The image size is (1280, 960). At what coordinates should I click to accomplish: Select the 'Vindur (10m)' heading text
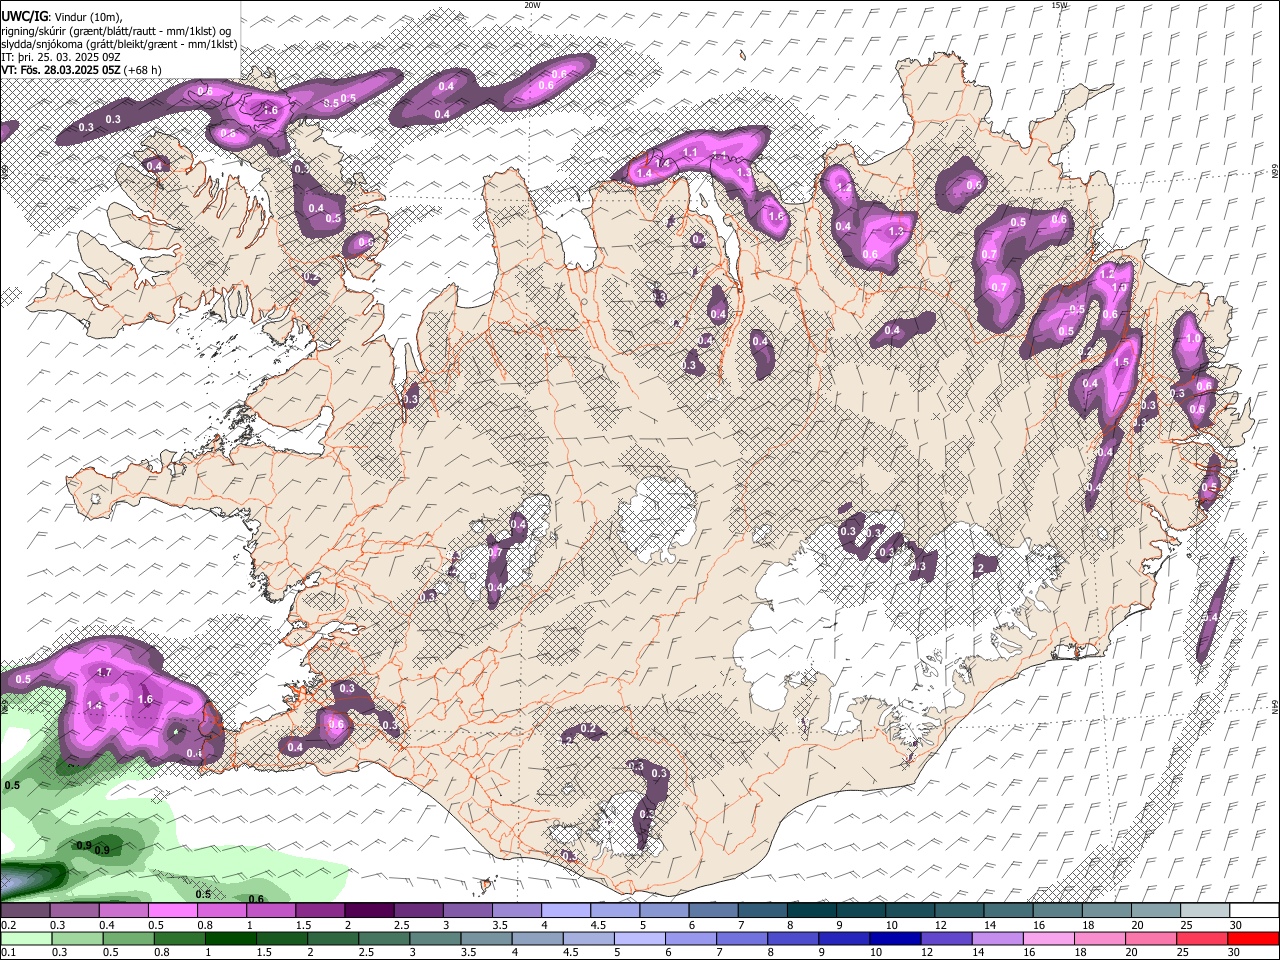[x=87, y=17]
